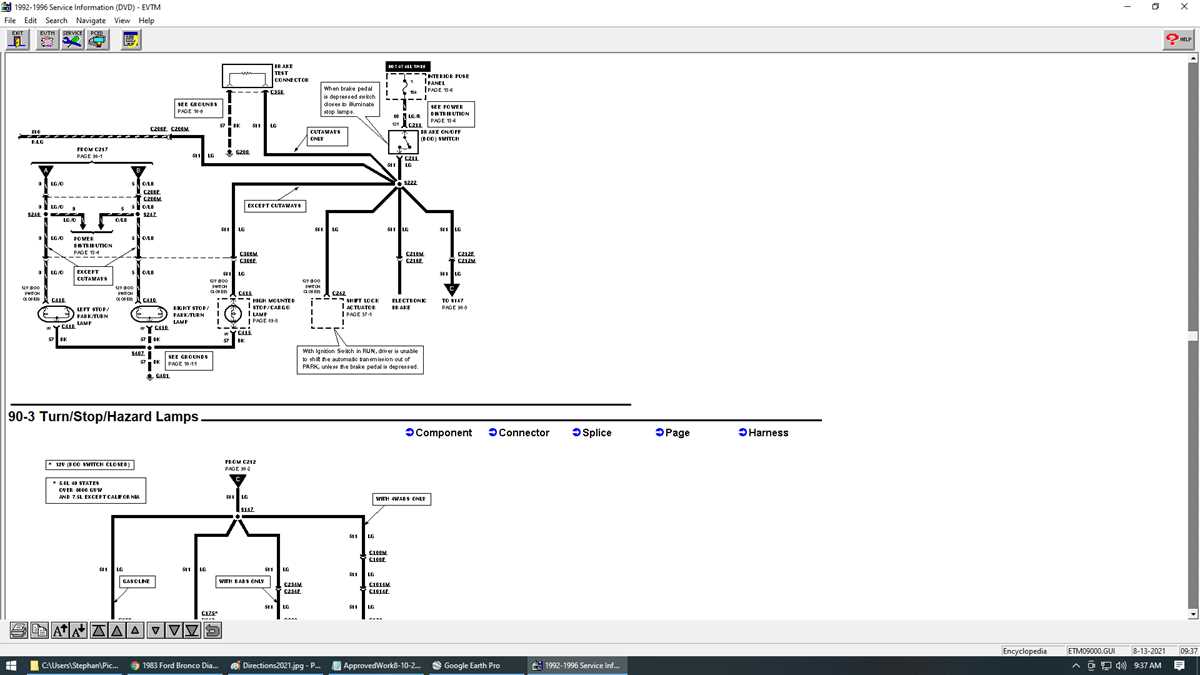This screenshot has width=1200, height=675.
Task: Show hidden system tray icons chevron
Action: click(x=1077, y=665)
